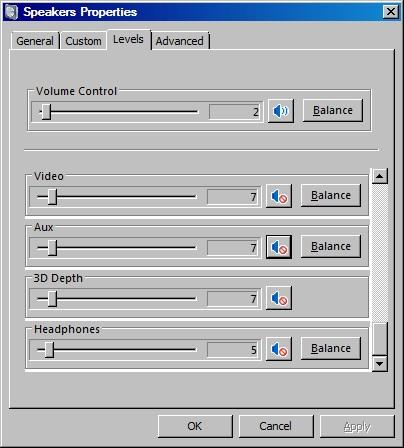Open Balance for Volume Control
Image resolution: width=404 pixels, height=448 pixels.
(x=333, y=110)
